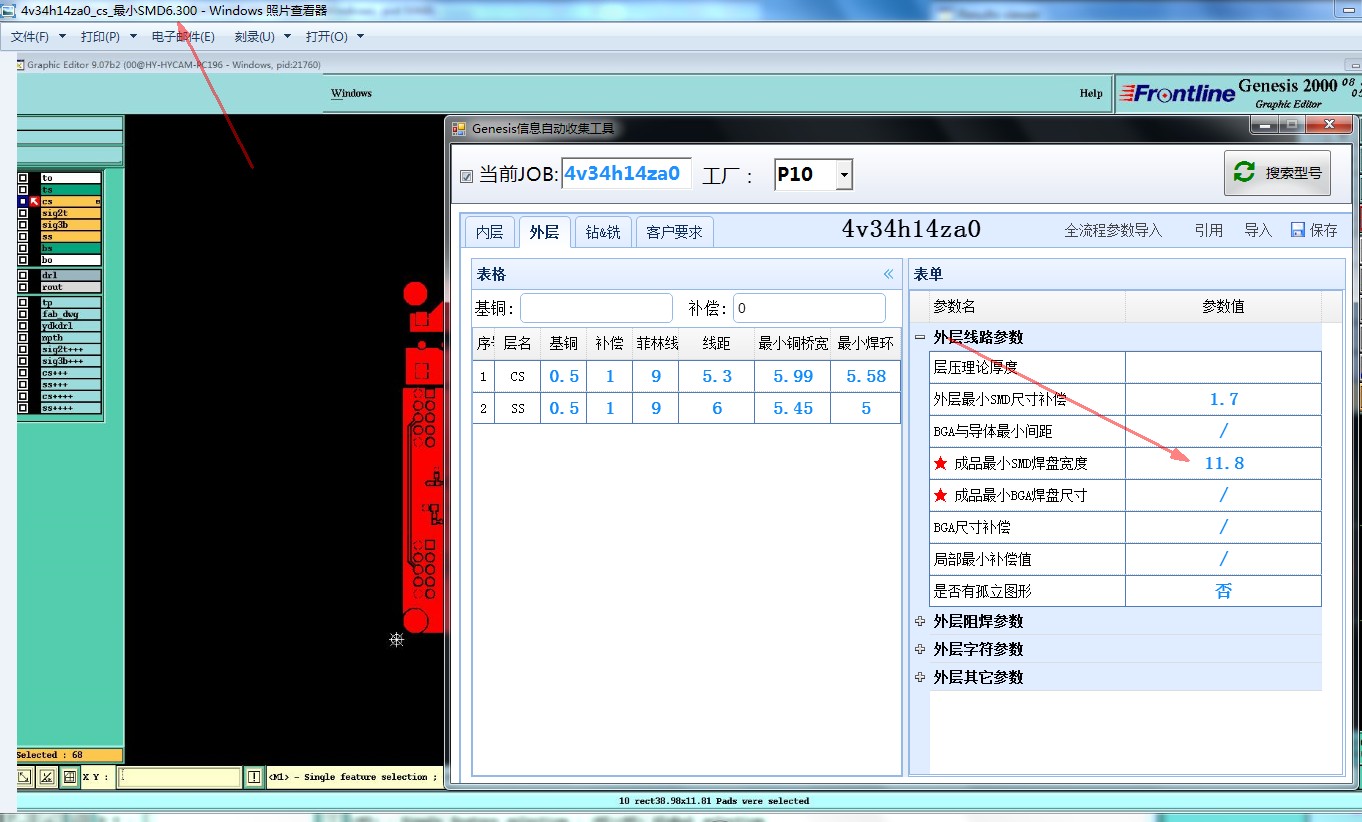The image size is (1362, 822).
Task: Switch to the 内层 tab
Action: 489,232
